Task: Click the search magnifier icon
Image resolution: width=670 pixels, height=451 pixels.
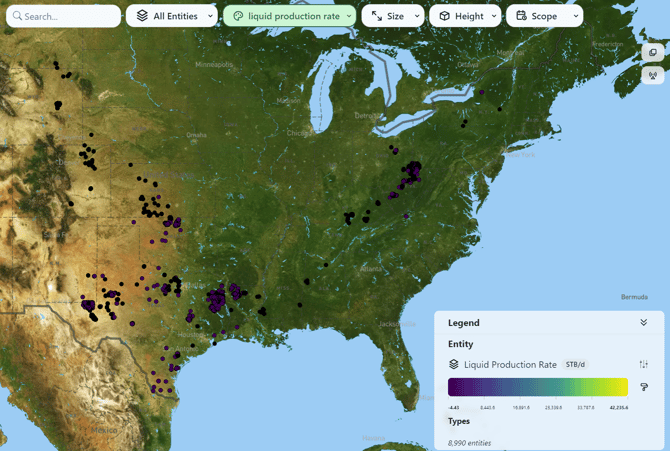Action: click(x=17, y=16)
